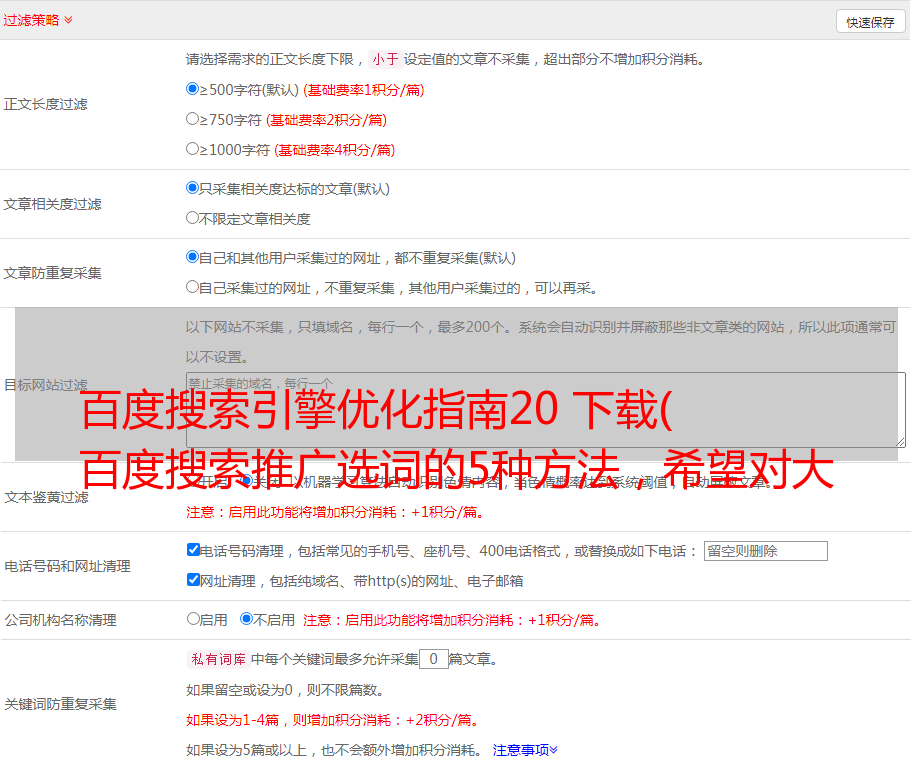This screenshot has width=912, height=768.
Task: Choose 不限定文章相关度 option
Action: click(193, 218)
